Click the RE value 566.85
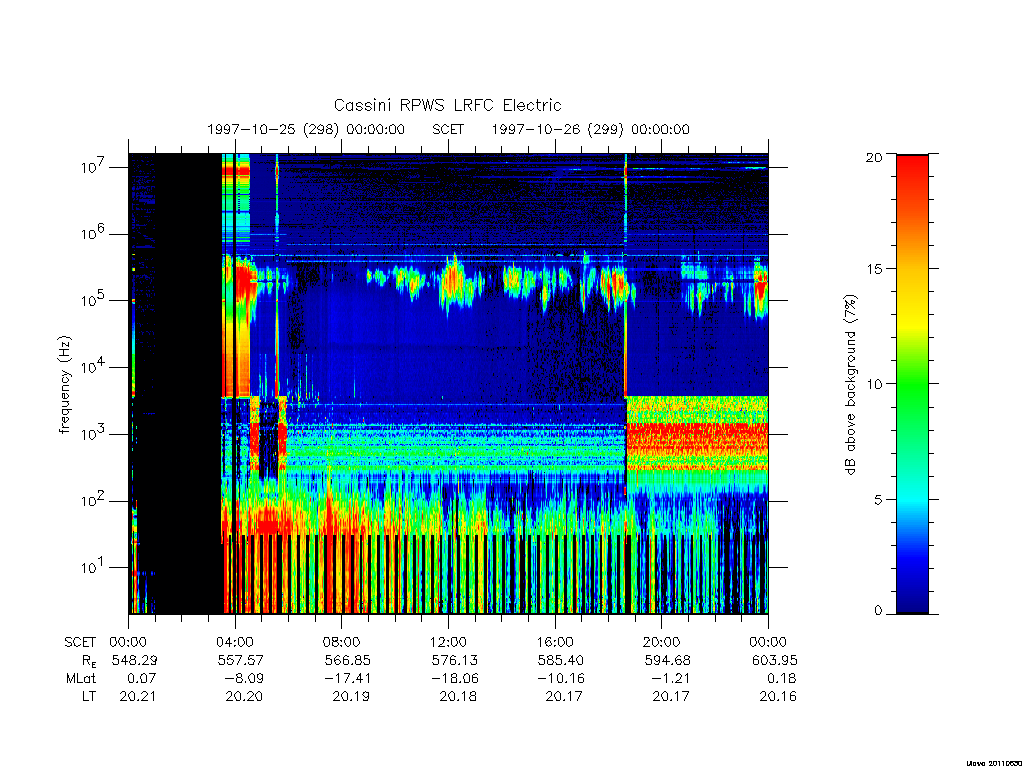1024x768 pixels. pyautogui.click(x=347, y=660)
